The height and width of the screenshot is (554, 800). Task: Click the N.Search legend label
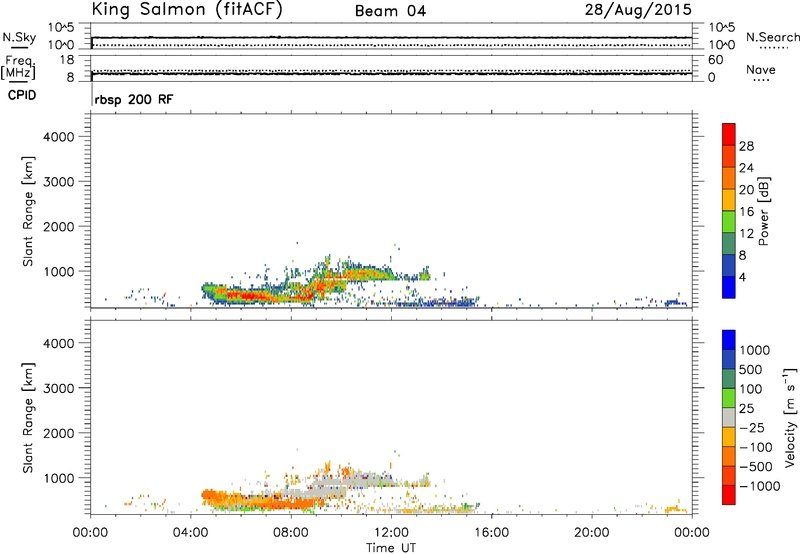(772, 37)
